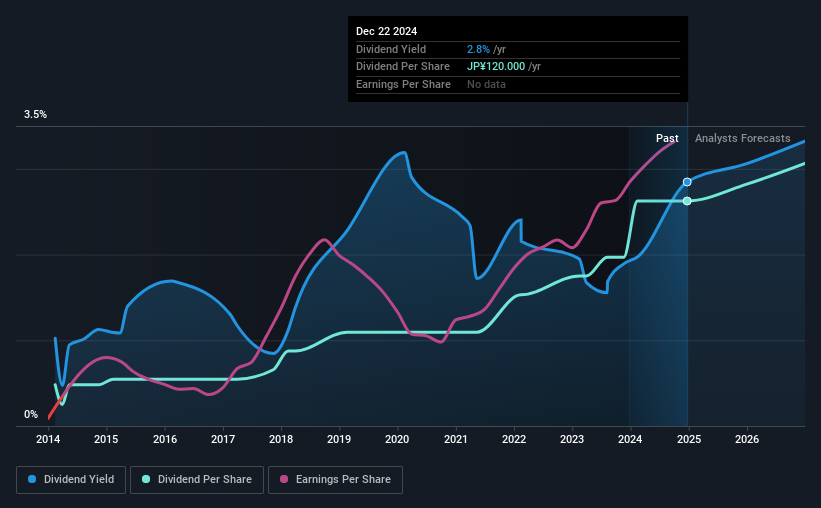The width and height of the screenshot is (821, 508).
Task: Toggle the Dividend Per Share legend button
Action: [x=197, y=480]
